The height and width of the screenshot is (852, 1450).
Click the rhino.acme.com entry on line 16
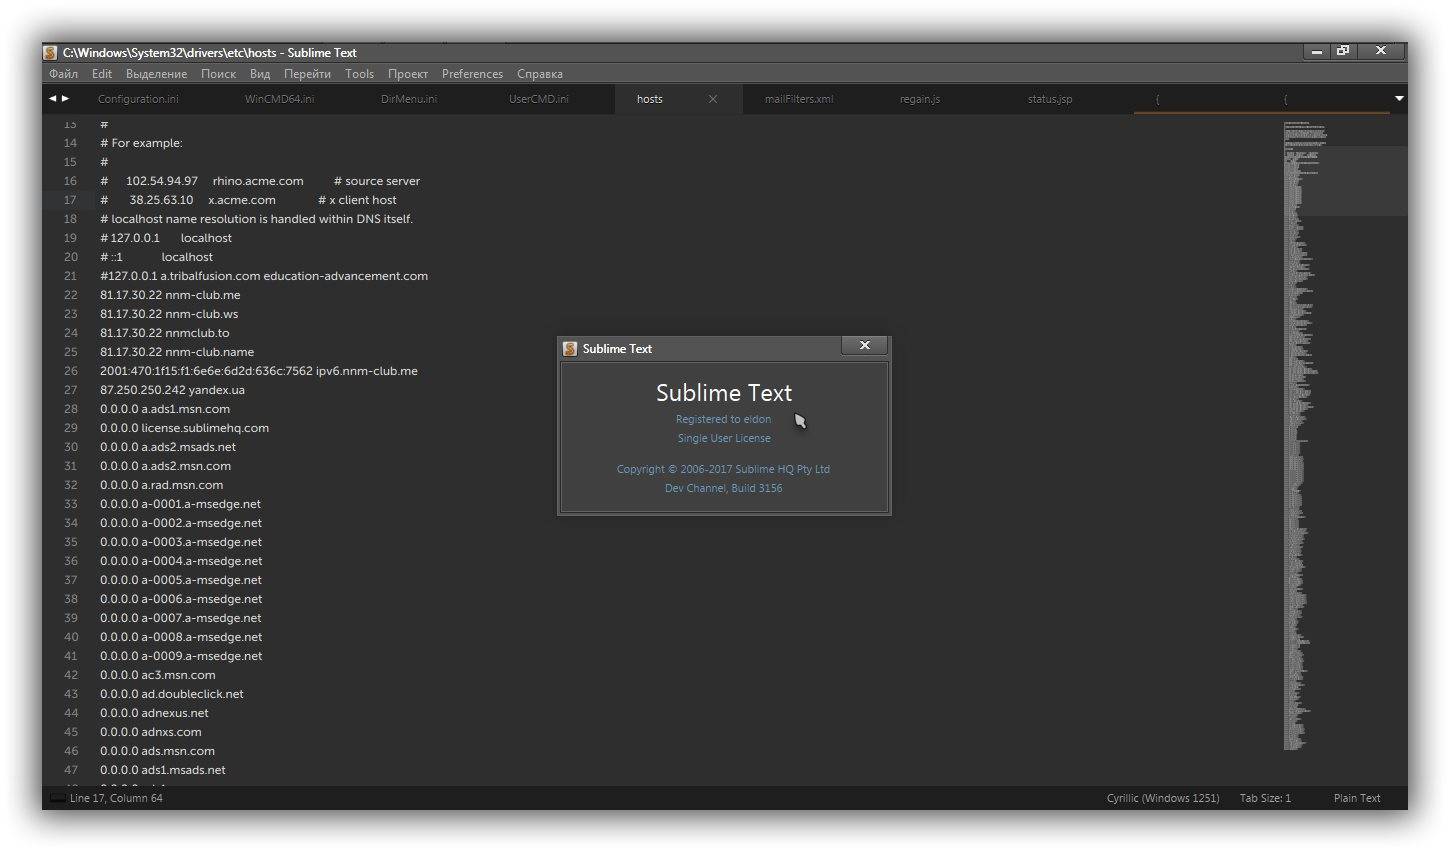click(258, 181)
